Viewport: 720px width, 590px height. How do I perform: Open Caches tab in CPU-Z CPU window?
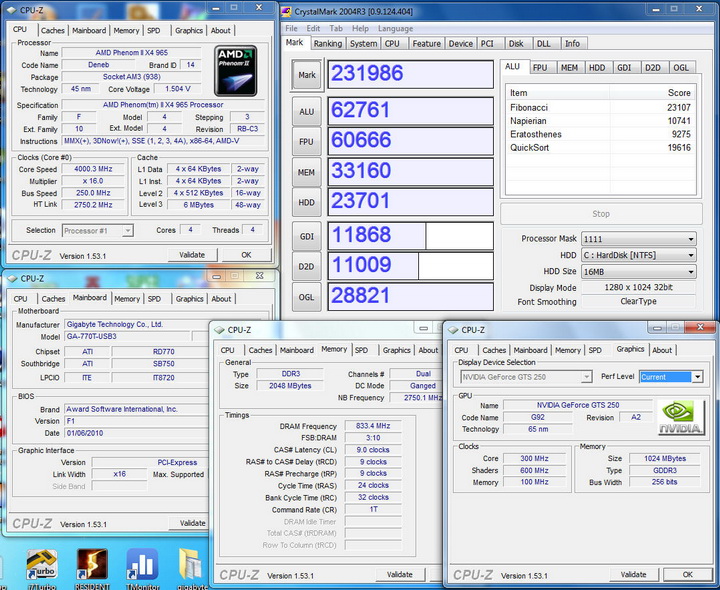[x=53, y=30]
